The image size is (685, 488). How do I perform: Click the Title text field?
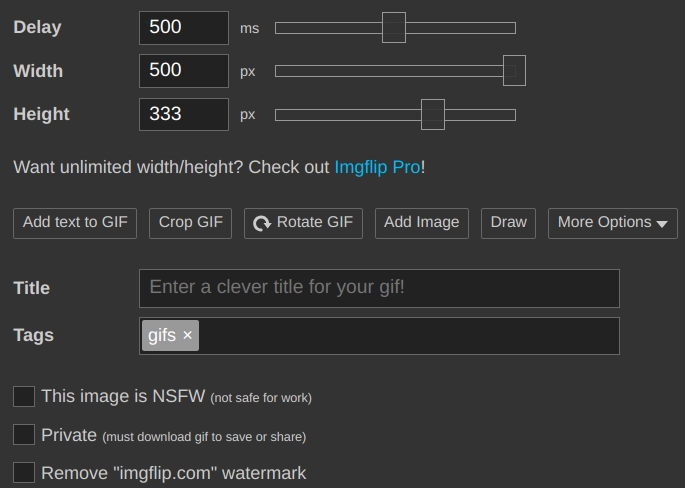pos(379,288)
